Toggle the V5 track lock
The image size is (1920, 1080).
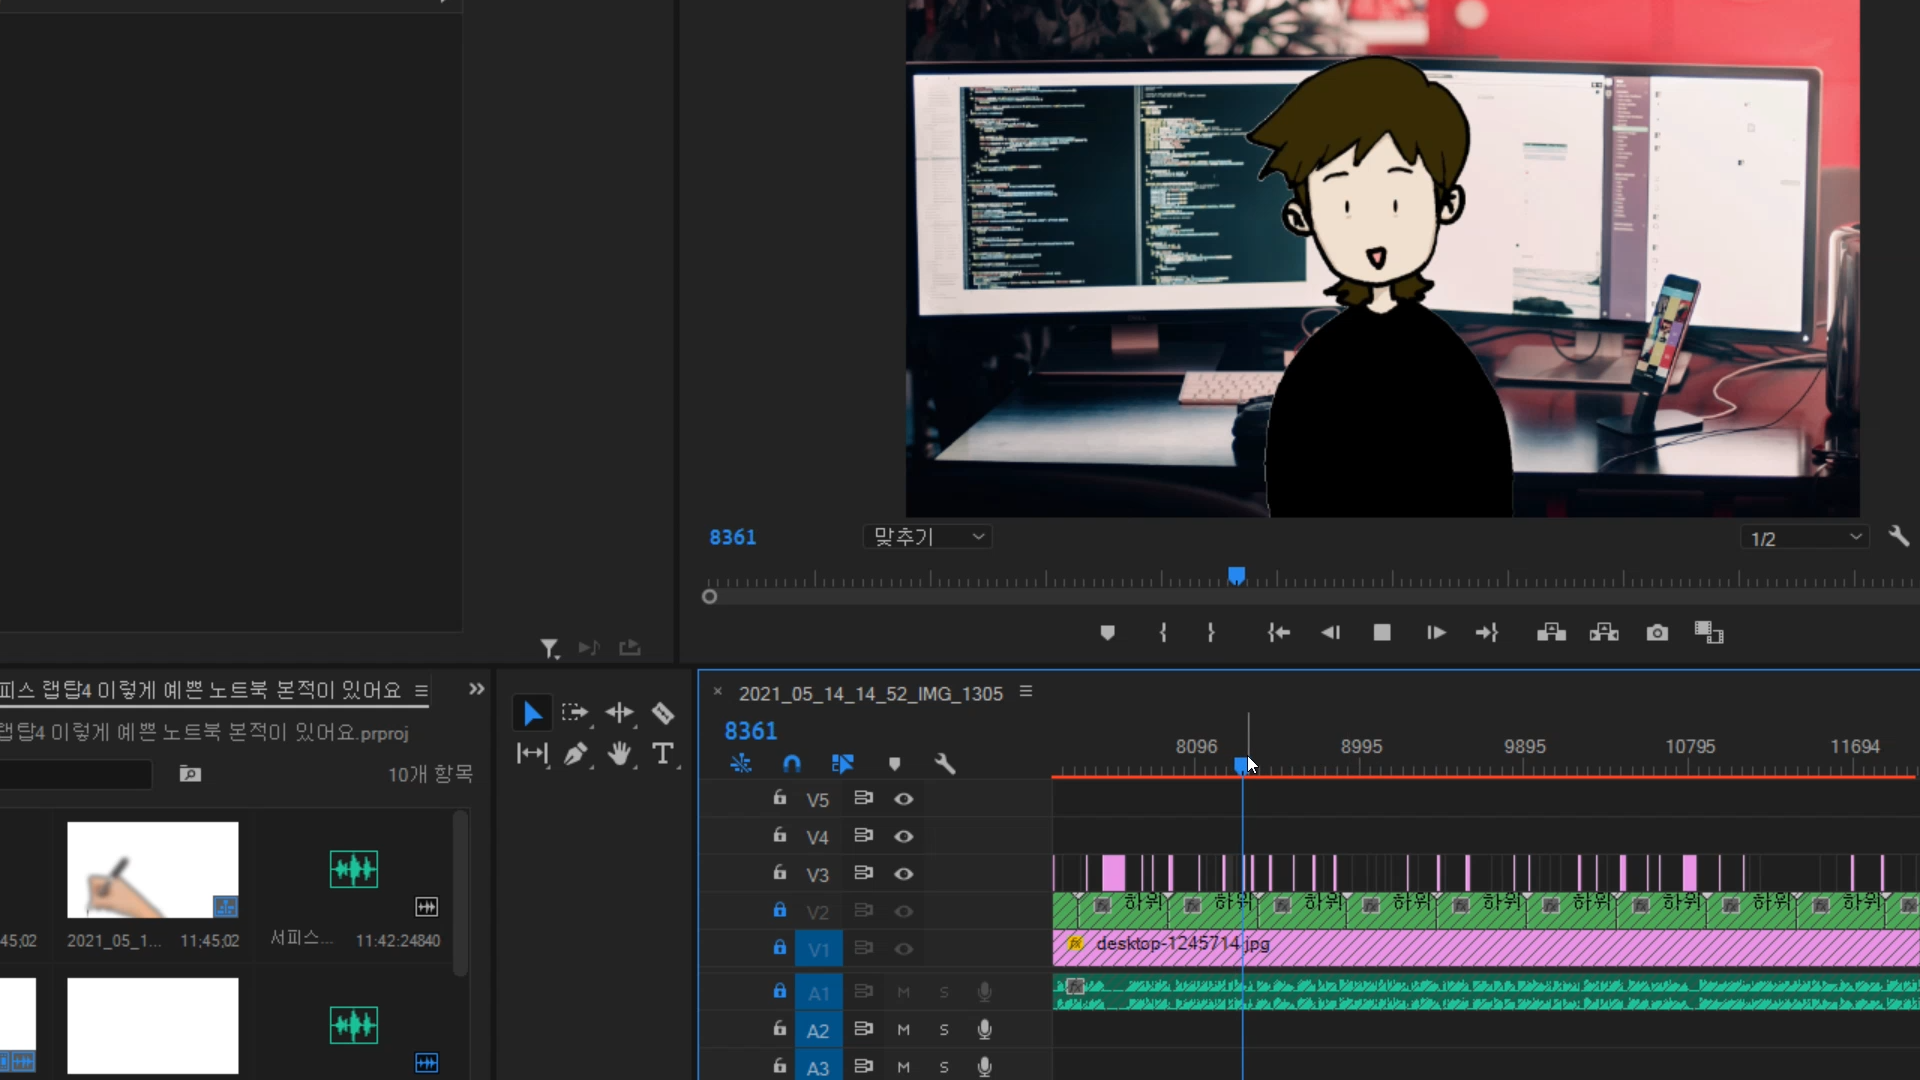[779, 798]
